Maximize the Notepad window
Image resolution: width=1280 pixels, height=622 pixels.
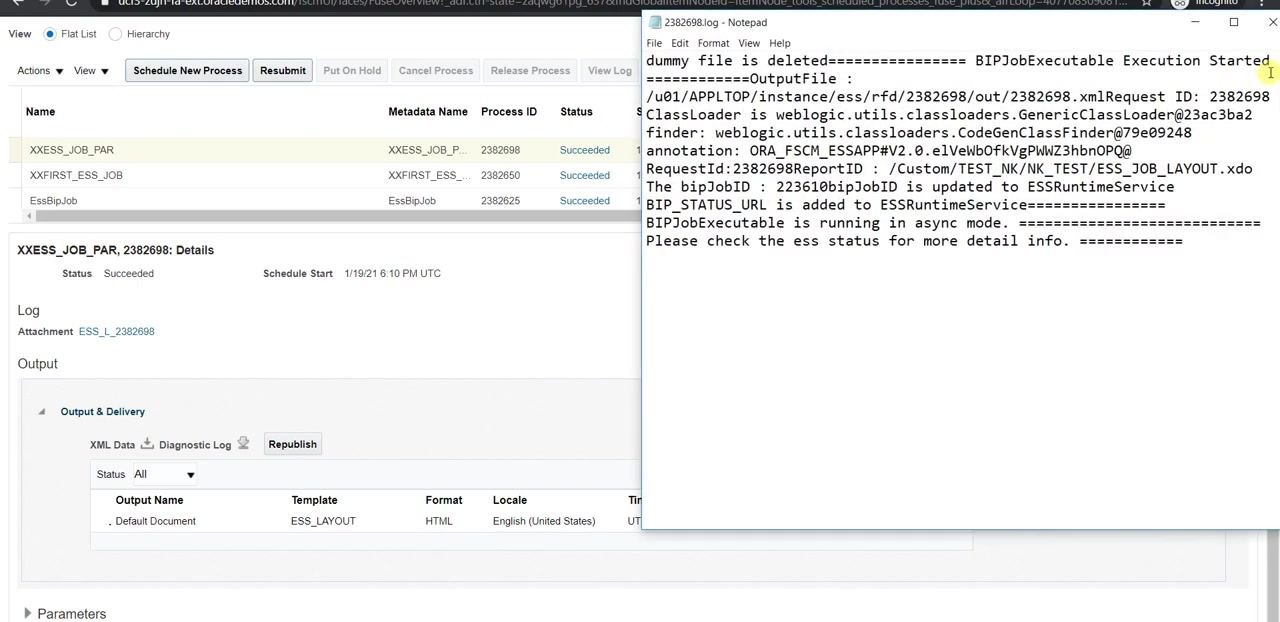[x=1234, y=22]
